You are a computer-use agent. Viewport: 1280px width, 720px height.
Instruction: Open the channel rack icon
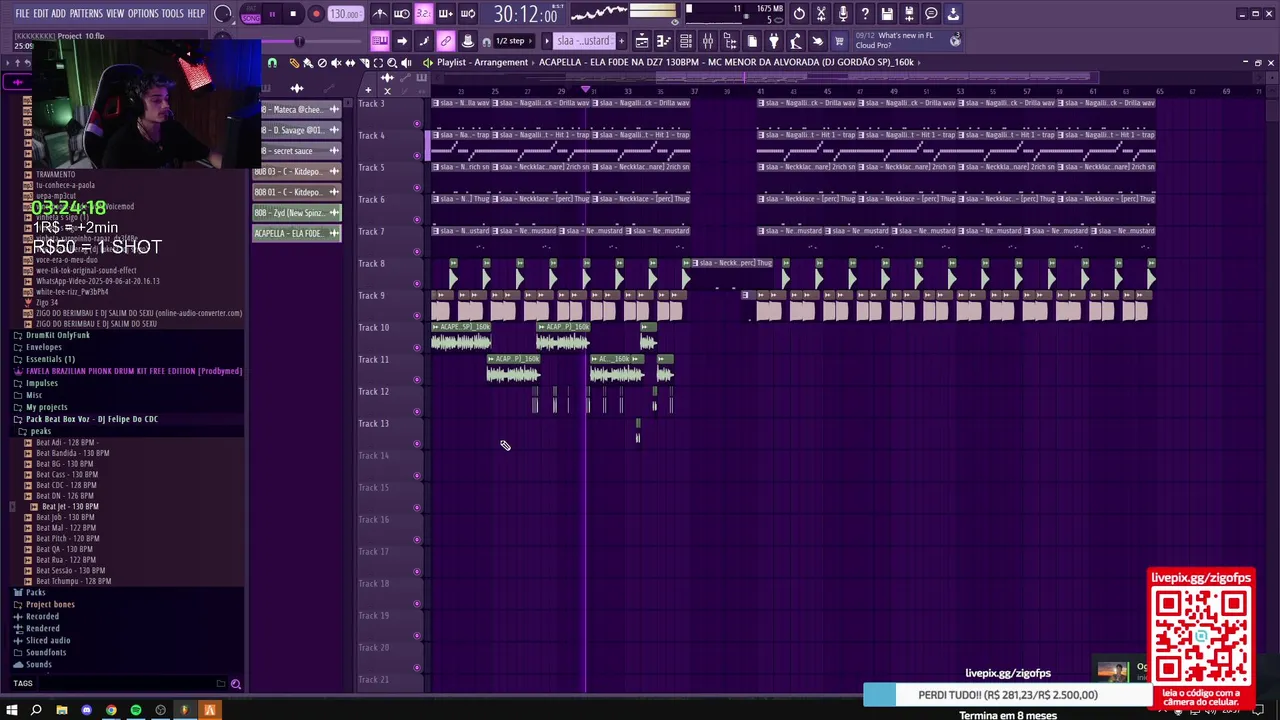pos(686,41)
